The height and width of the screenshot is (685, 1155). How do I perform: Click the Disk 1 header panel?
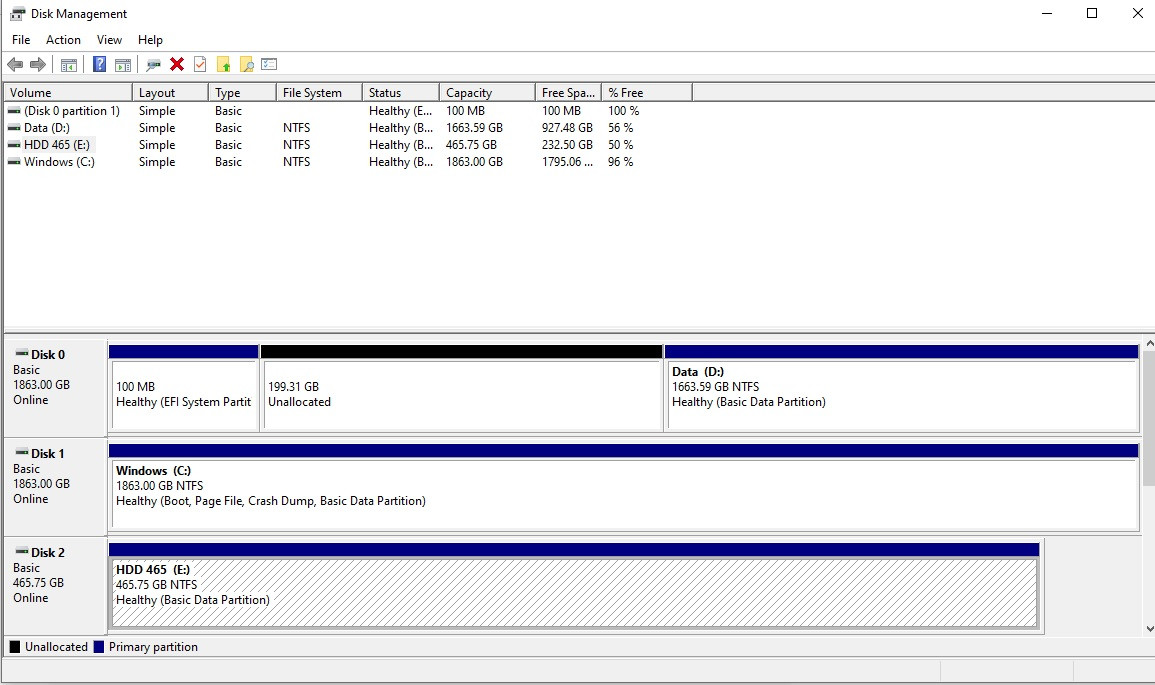[x=55, y=487]
